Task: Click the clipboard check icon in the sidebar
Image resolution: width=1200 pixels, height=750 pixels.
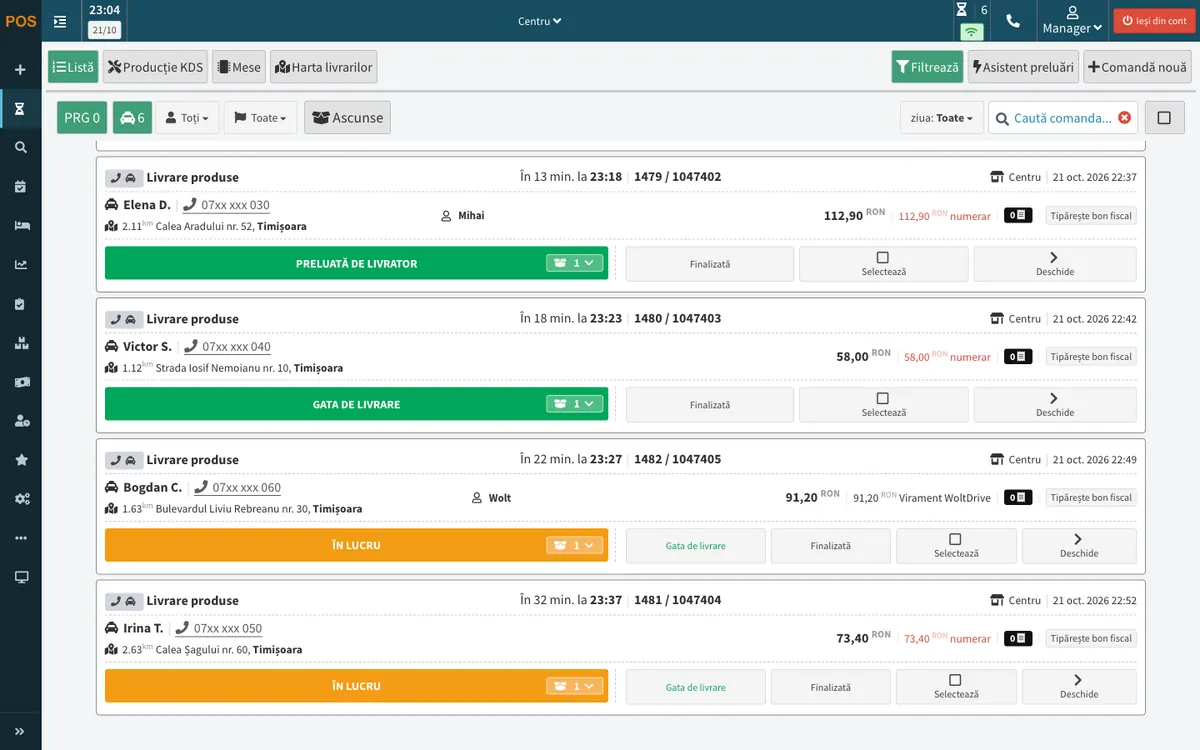Action: pyautogui.click(x=20, y=304)
